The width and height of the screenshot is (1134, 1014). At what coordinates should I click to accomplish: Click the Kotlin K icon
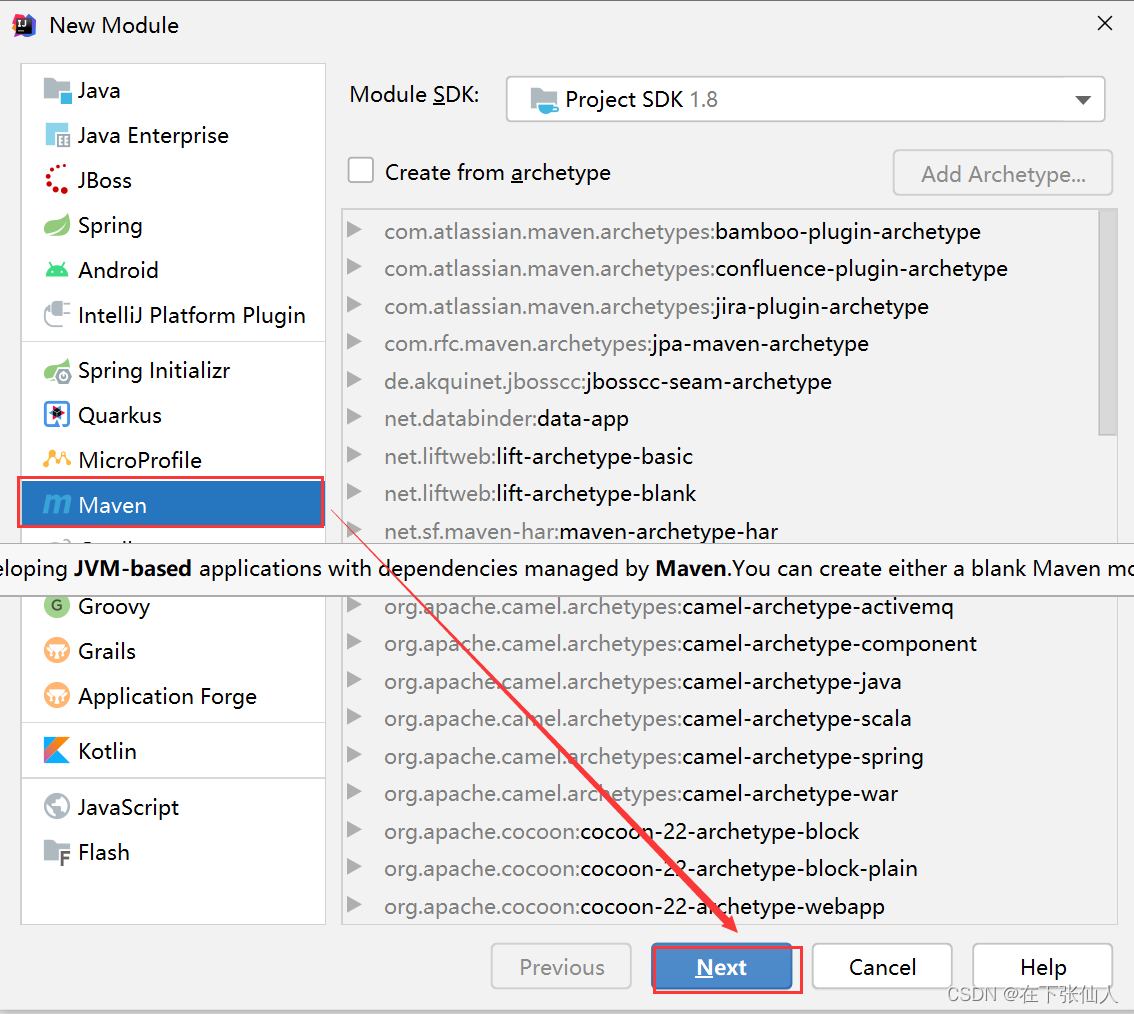tap(57, 750)
